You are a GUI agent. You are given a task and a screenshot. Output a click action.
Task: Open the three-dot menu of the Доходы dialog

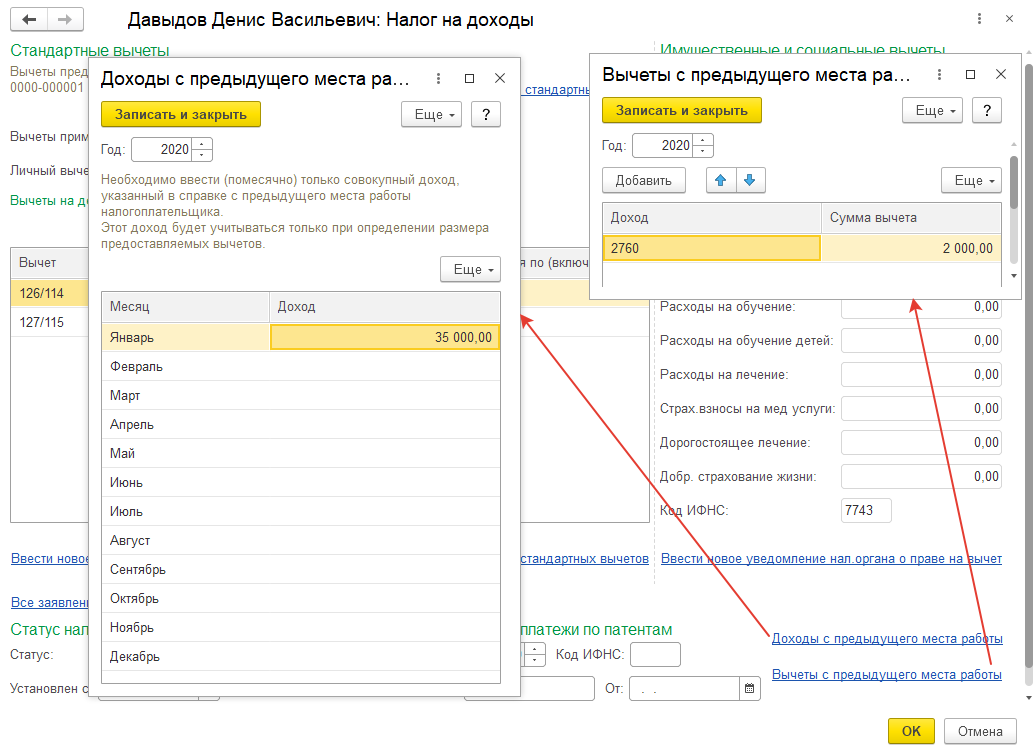438,78
